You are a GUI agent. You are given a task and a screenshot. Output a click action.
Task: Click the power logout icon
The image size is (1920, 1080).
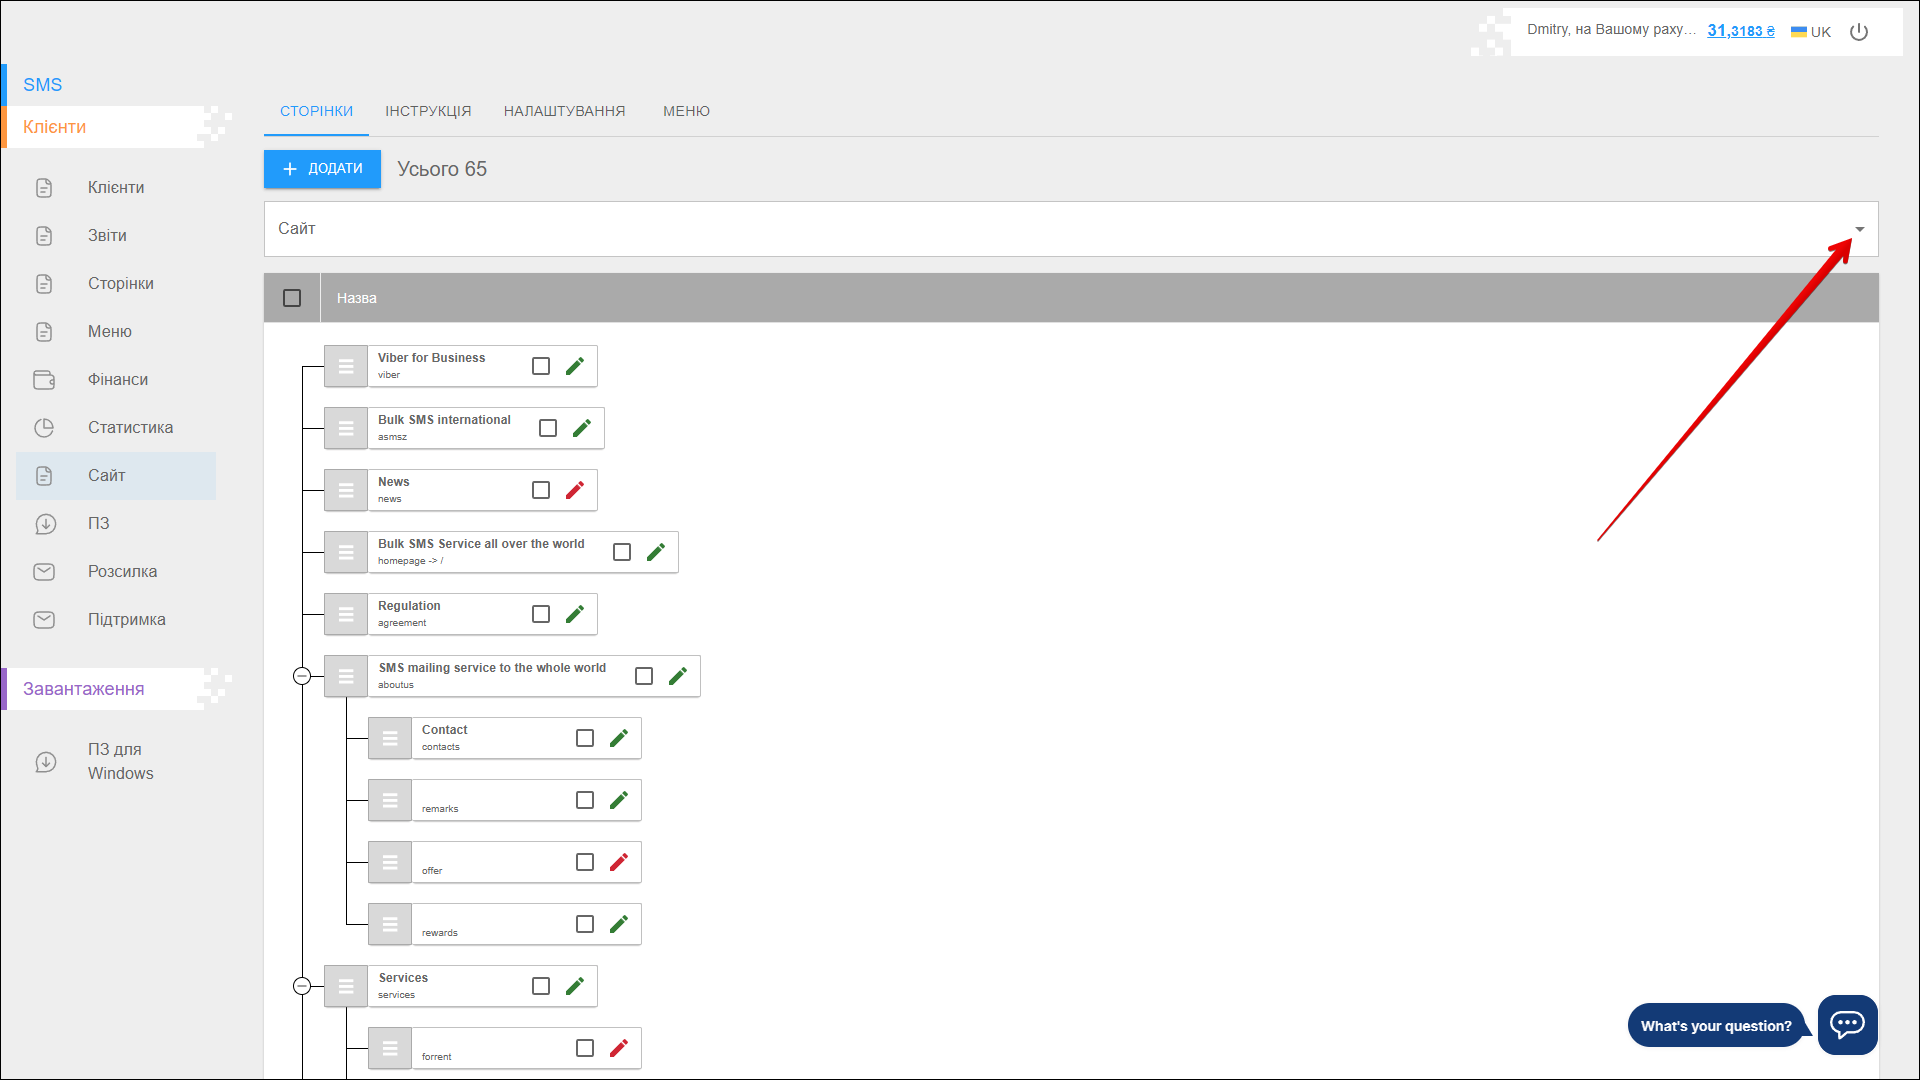click(x=1859, y=32)
